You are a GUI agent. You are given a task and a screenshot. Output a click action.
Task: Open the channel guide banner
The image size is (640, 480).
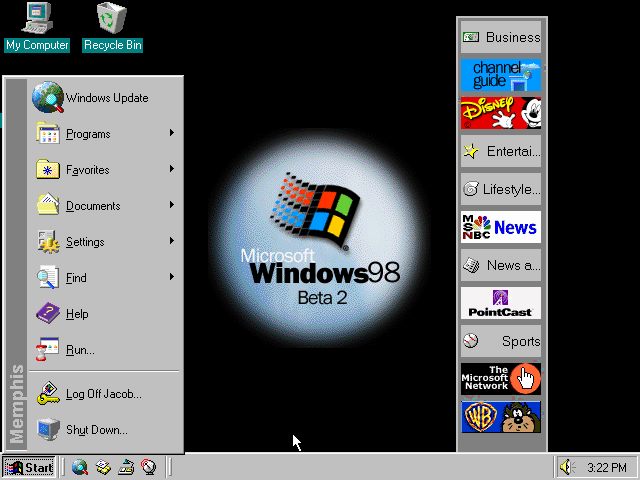click(501, 75)
